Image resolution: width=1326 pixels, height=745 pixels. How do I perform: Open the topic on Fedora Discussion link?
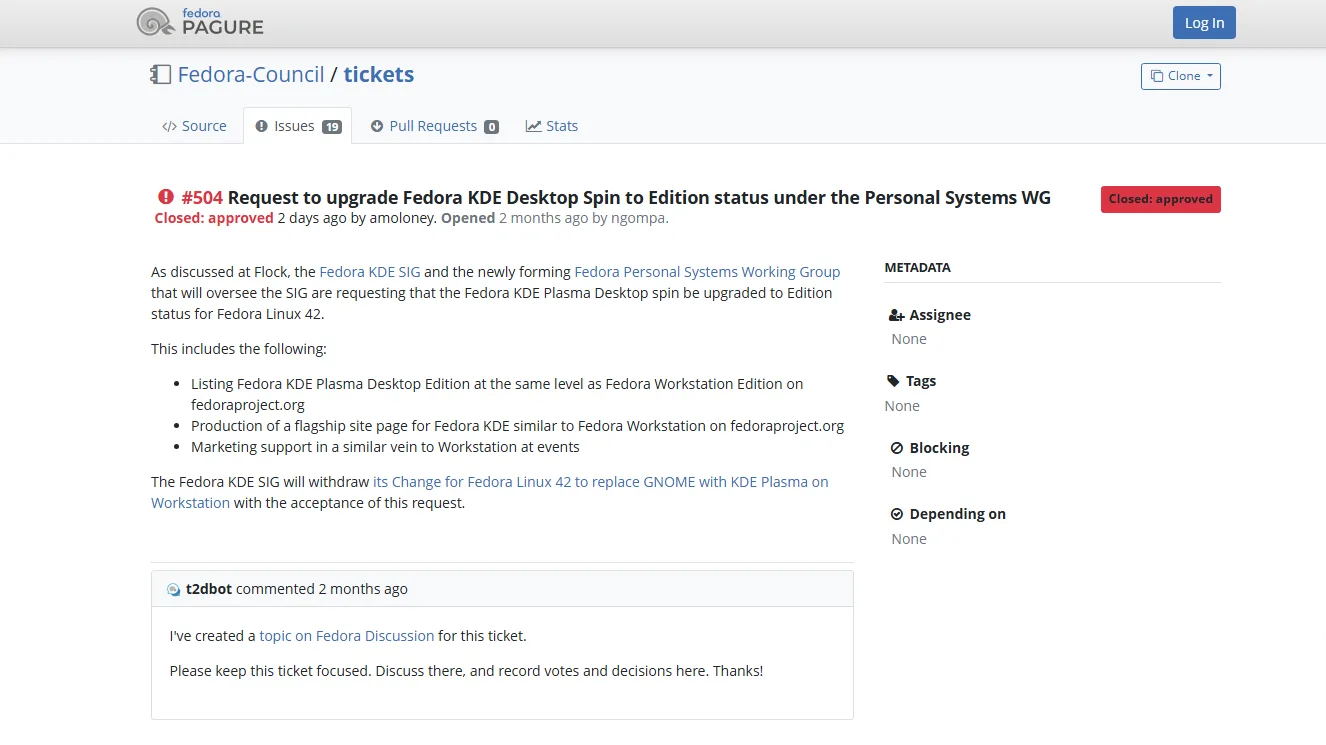pyautogui.click(x=346, y=636)
